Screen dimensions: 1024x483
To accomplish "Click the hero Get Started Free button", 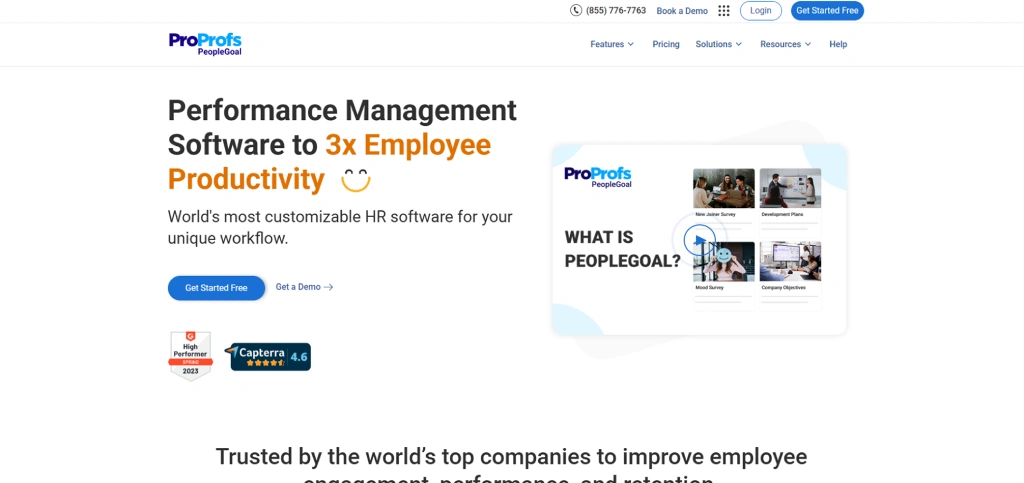I will 216,288.
